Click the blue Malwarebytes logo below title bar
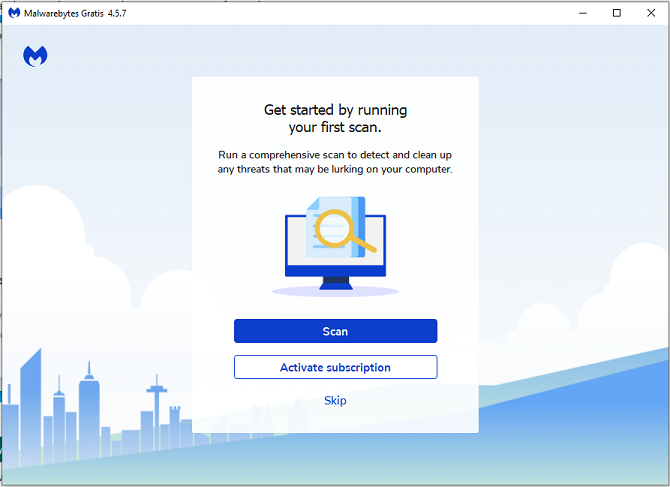Viewport: 670px width, 487px height. 36,56
